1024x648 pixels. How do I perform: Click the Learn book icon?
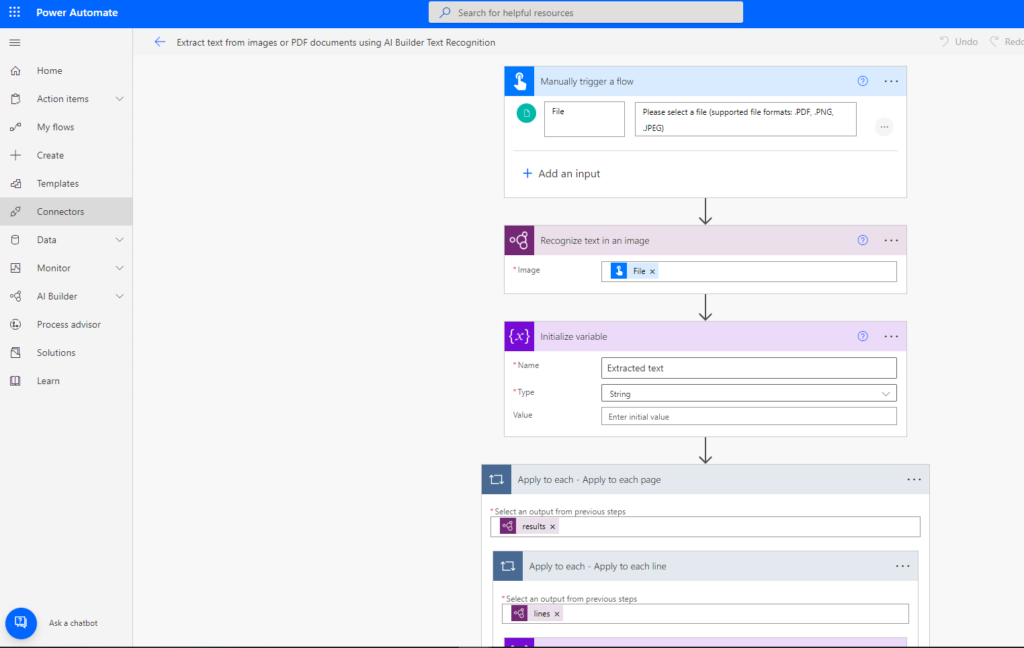click(16, 381)
